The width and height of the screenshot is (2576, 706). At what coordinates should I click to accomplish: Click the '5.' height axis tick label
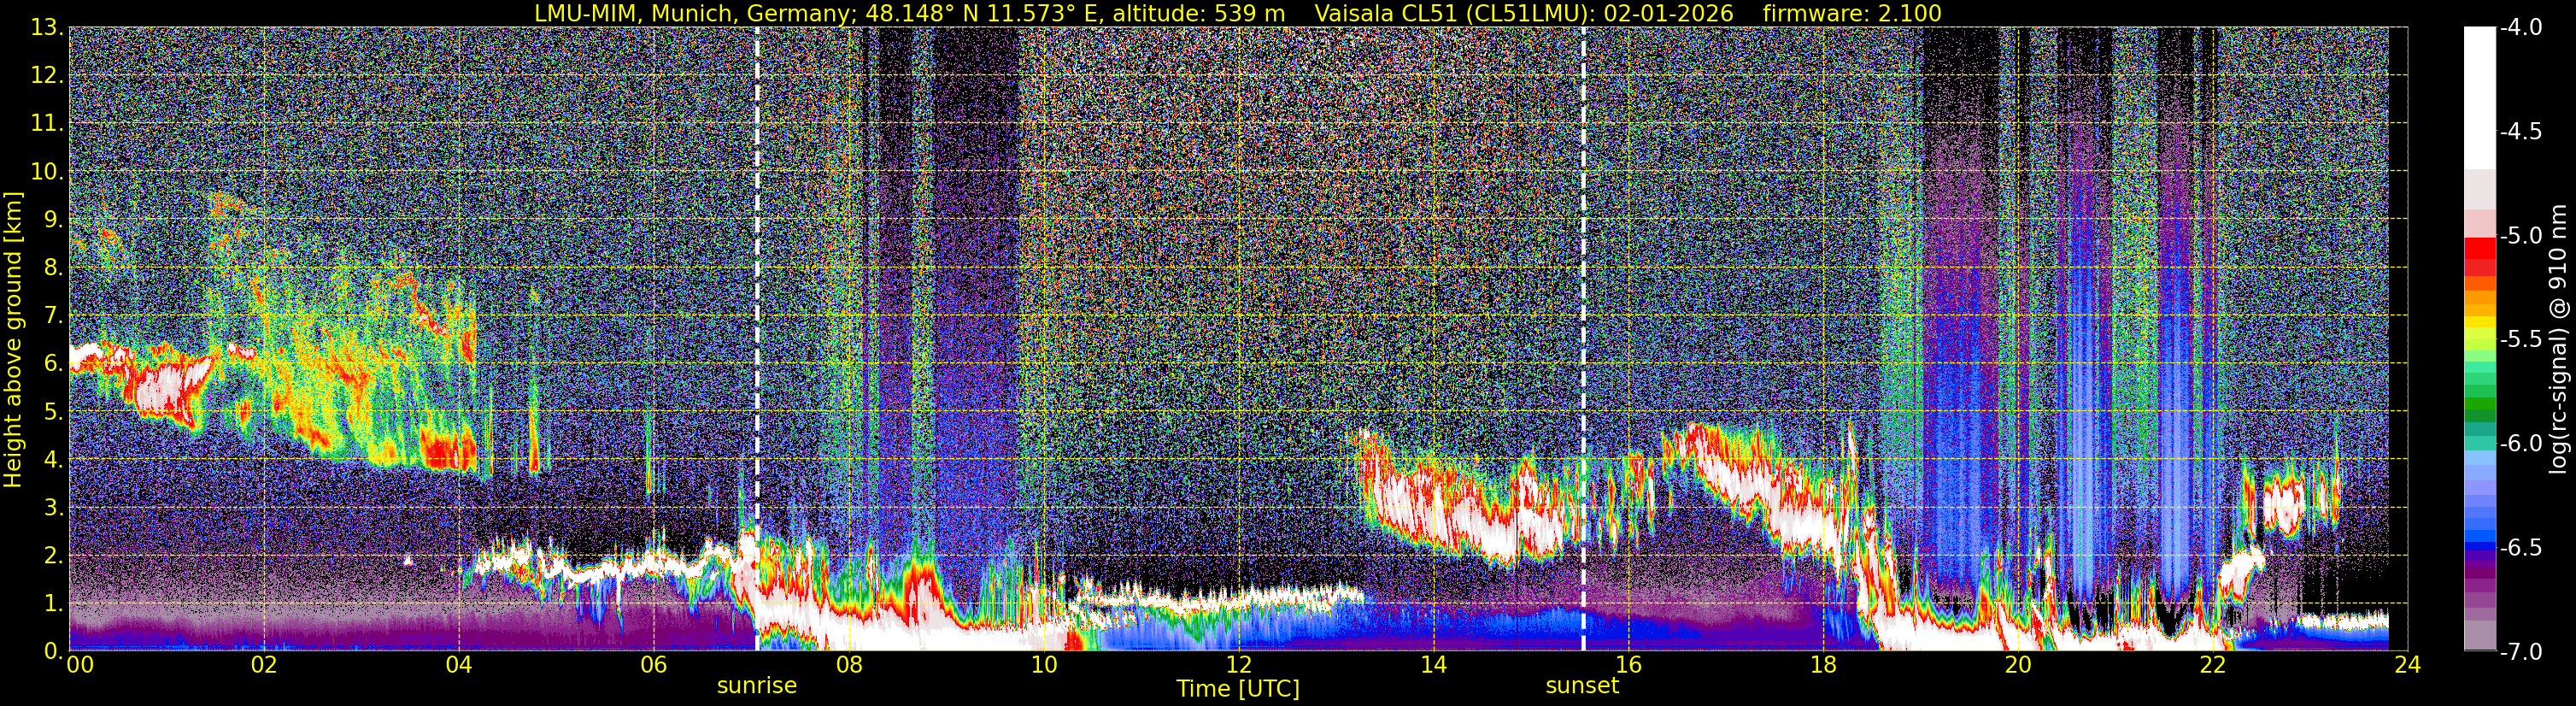pos(52,412)
